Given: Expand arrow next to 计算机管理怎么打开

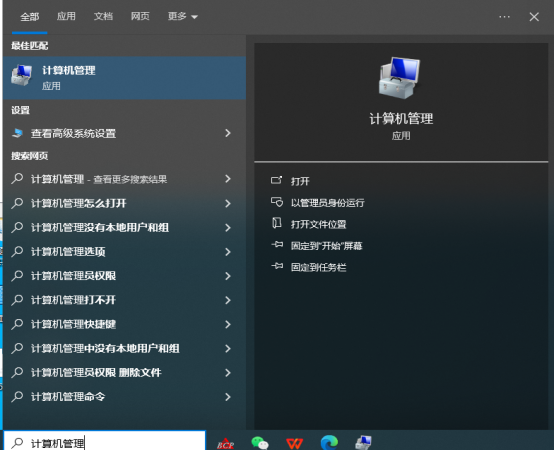Looking at the screenshot, I should coord(228,203).
